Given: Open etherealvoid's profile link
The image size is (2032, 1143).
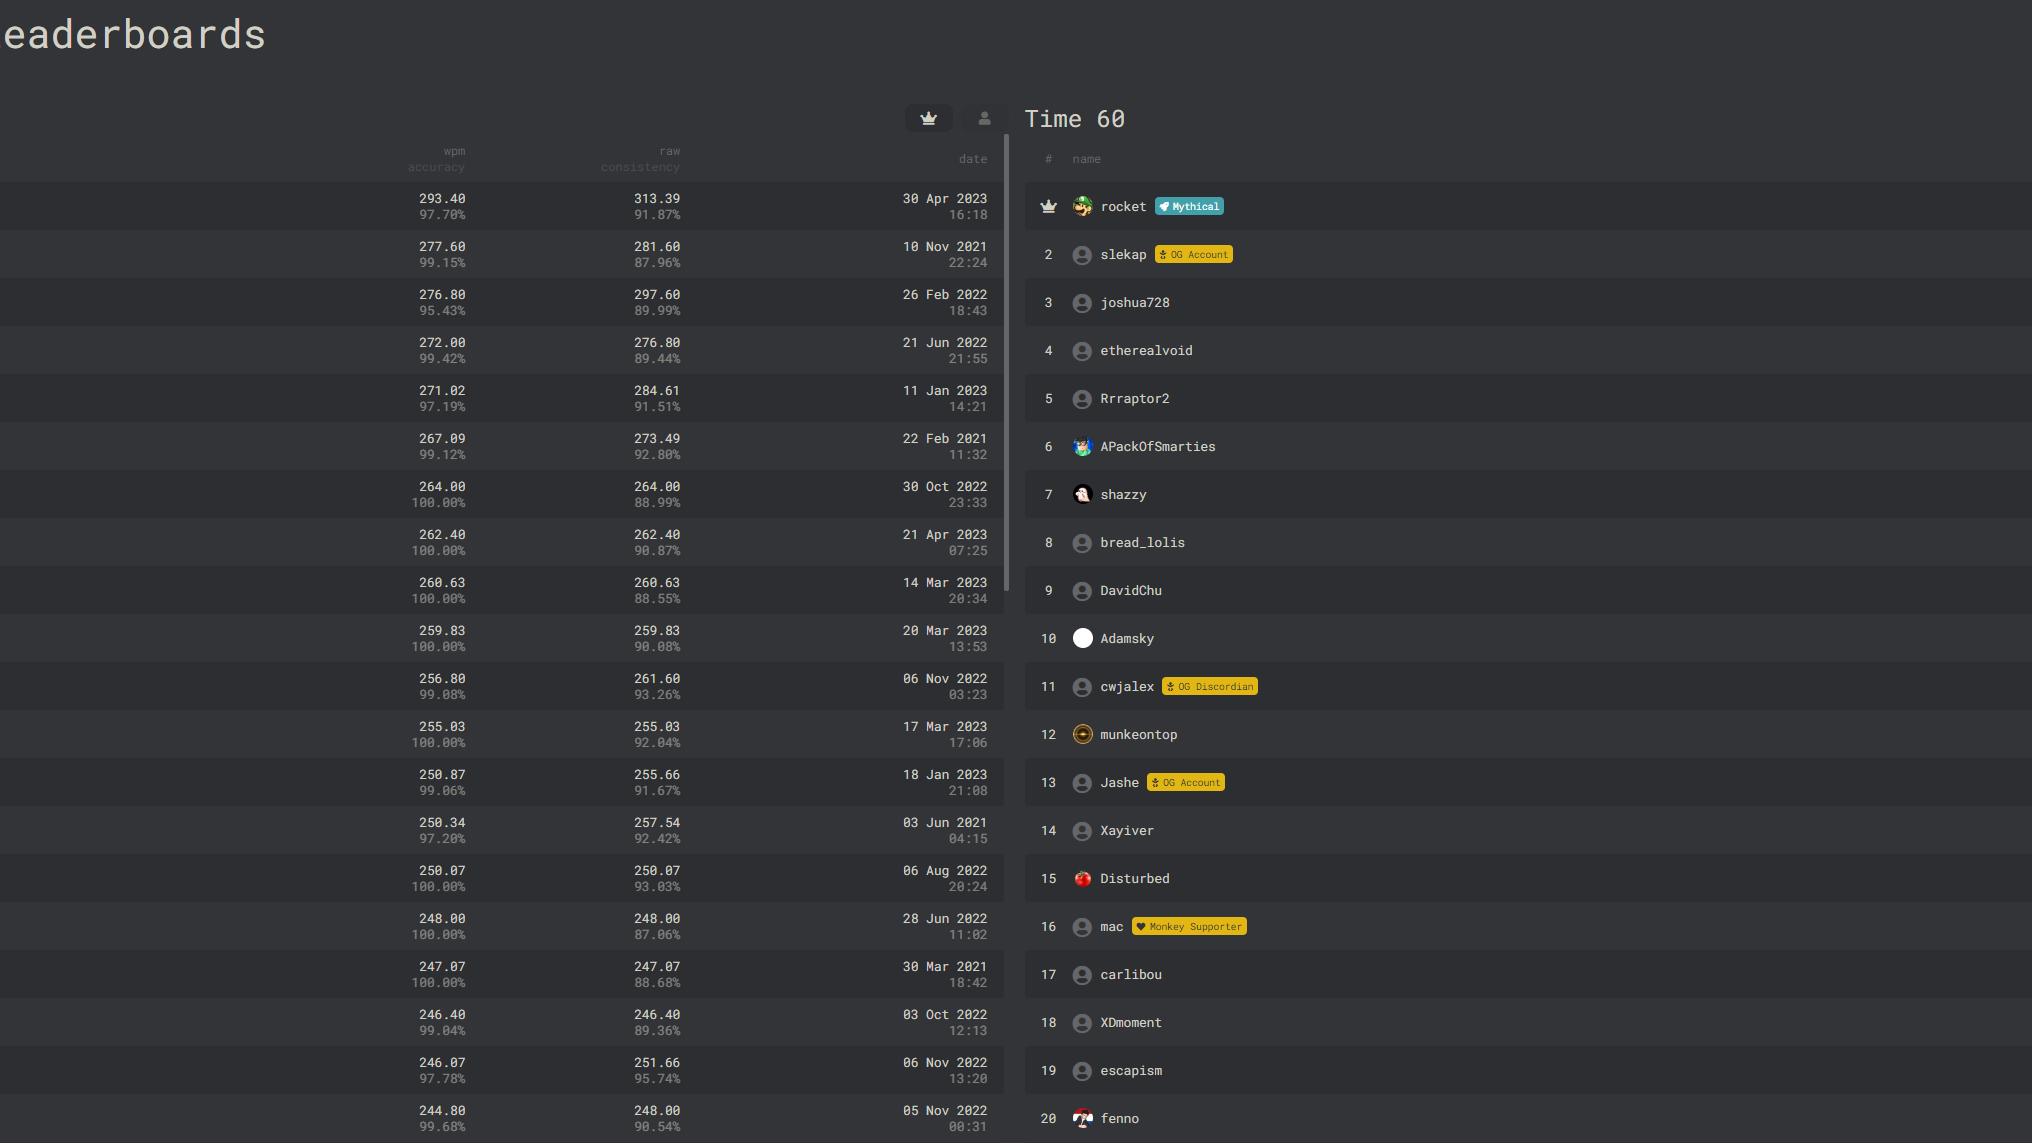Looking at the screenshot, I should [1146, 351].
